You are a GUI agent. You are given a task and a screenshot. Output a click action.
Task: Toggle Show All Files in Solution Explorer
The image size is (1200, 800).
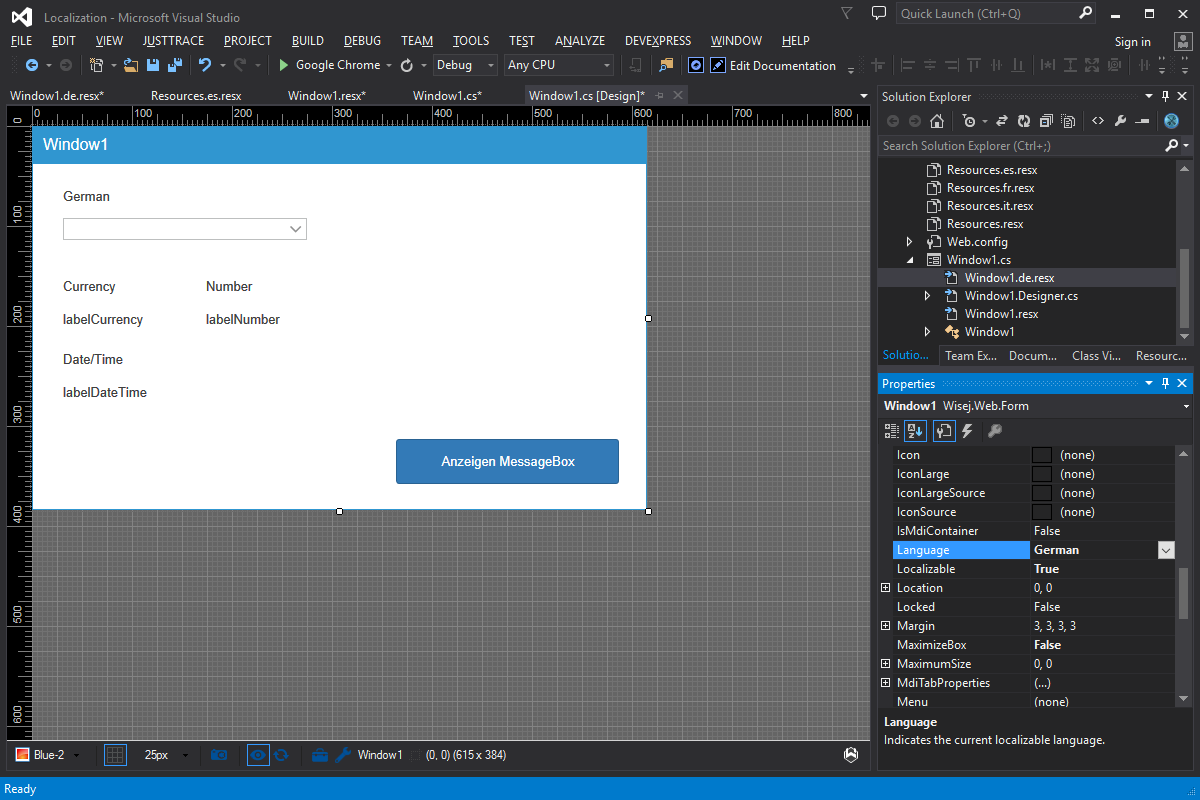pos(1068,121)
